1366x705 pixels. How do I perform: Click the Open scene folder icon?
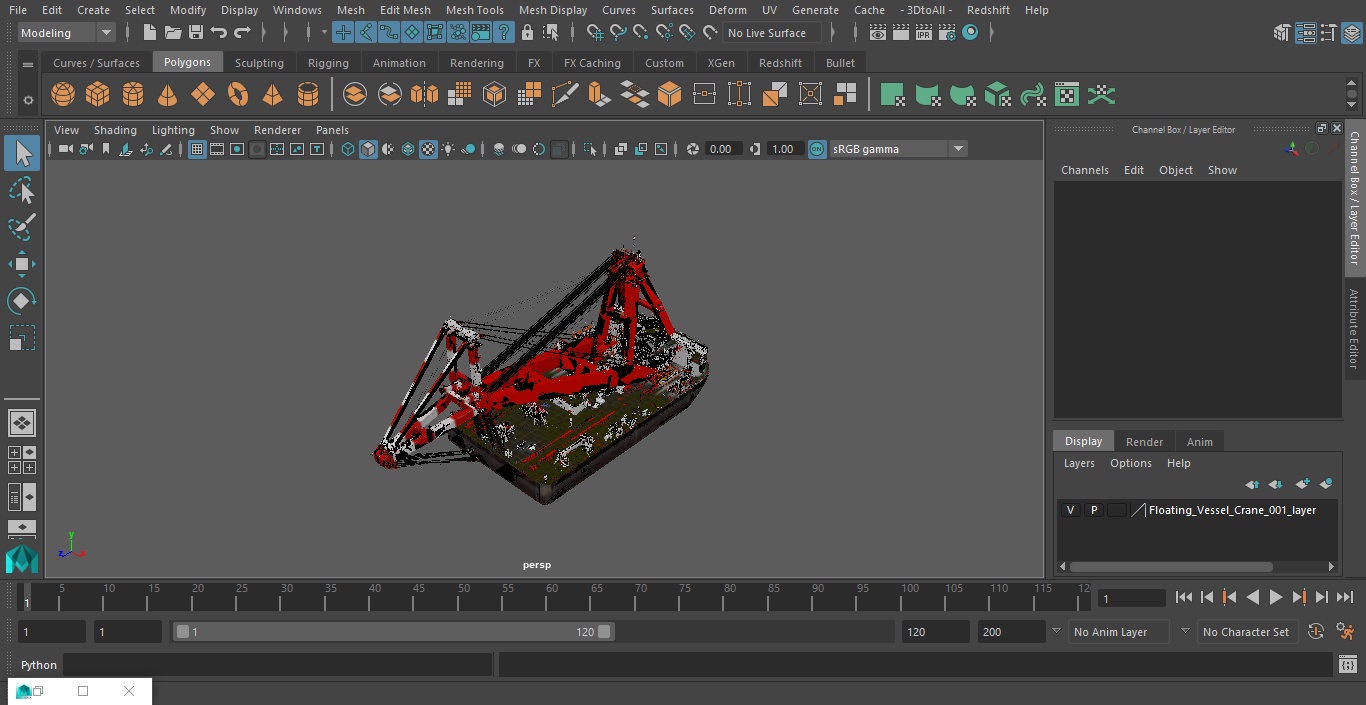pyautogui.click(x=173, y=33)
